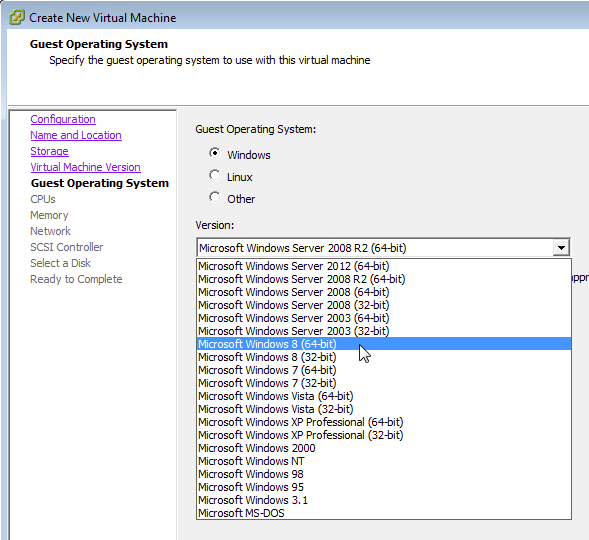Open the Name and Location step
Screen dimensions: 589x540
(76, 135)
